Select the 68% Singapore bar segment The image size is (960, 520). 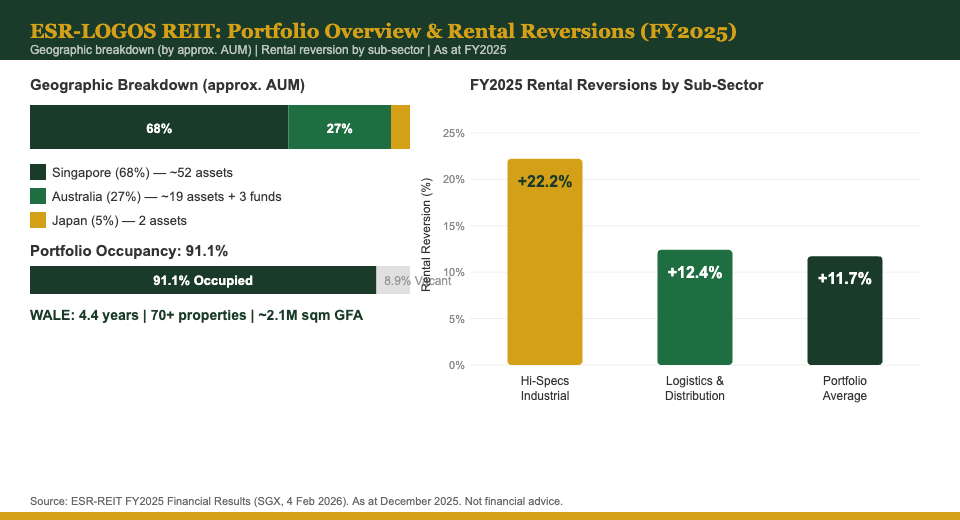[x=159, y=127]
